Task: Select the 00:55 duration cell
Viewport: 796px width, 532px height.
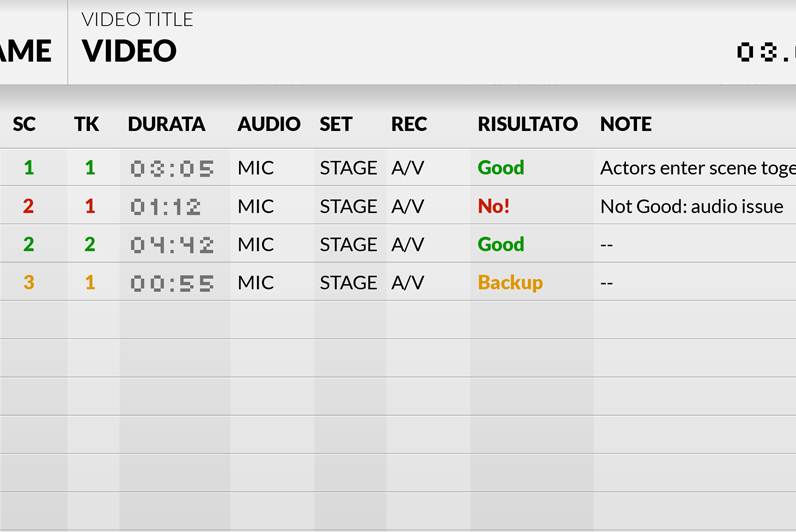Action: 172,284
